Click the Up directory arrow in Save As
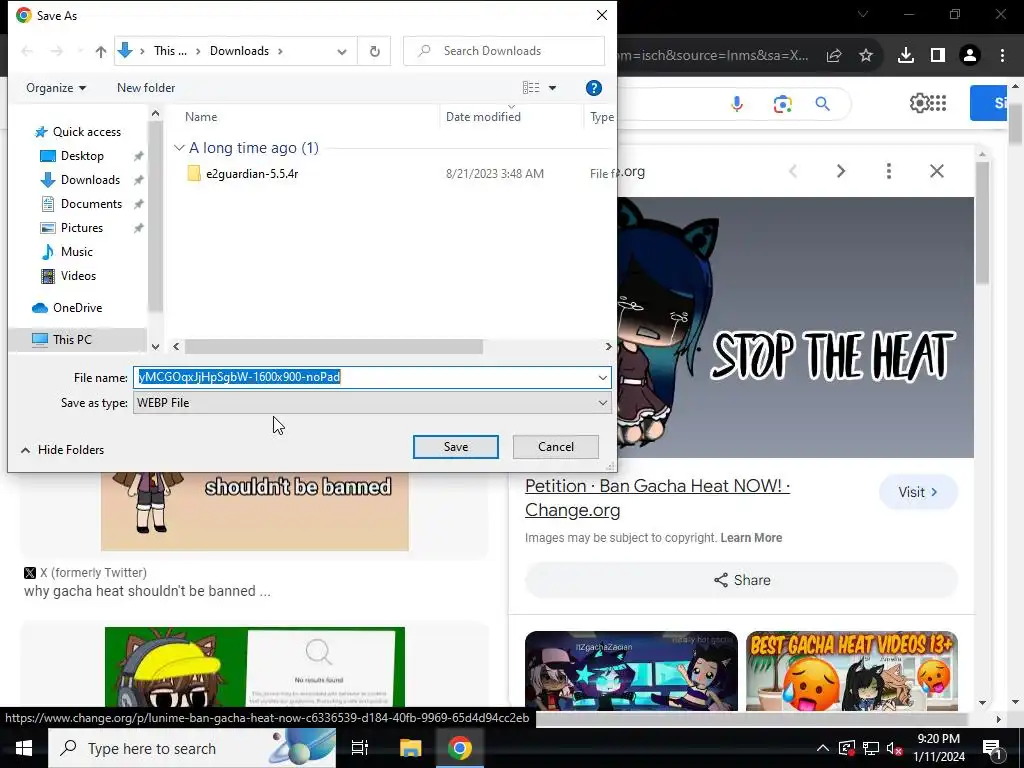The image size is (1024, 768). (101, 51)
